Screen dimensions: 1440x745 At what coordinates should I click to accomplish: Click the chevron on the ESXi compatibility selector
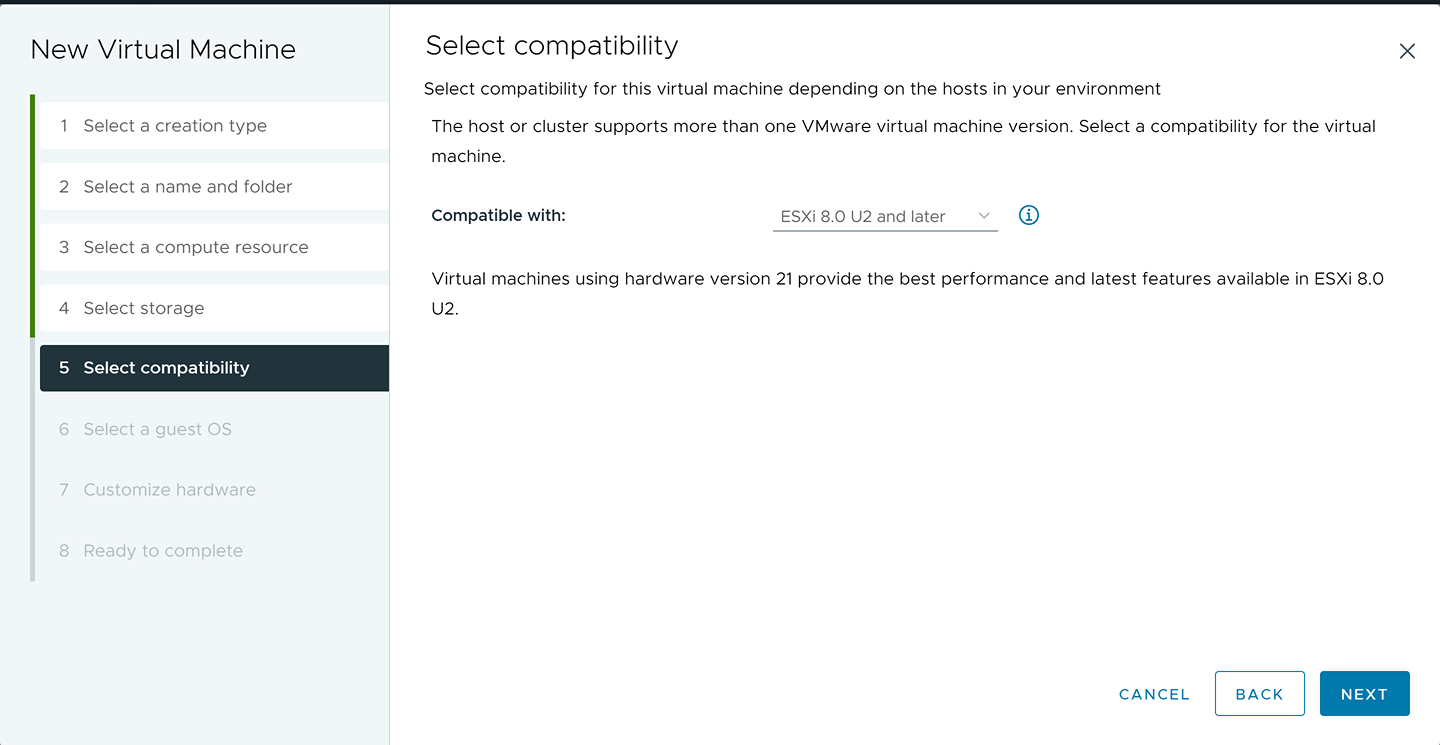coord(983,215)
